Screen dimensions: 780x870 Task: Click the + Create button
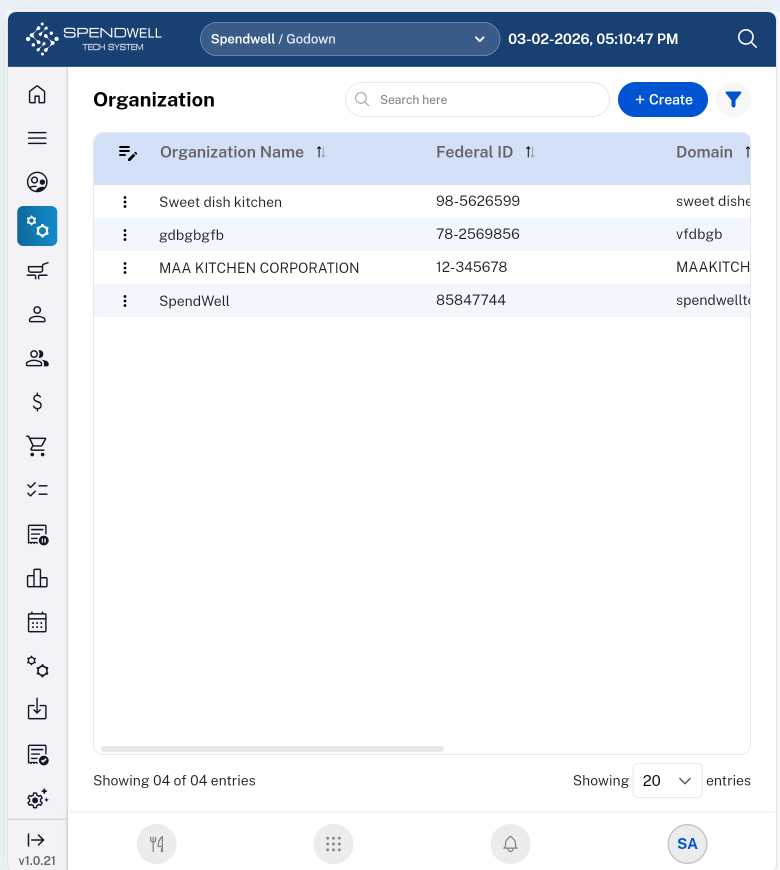(663, 100)
